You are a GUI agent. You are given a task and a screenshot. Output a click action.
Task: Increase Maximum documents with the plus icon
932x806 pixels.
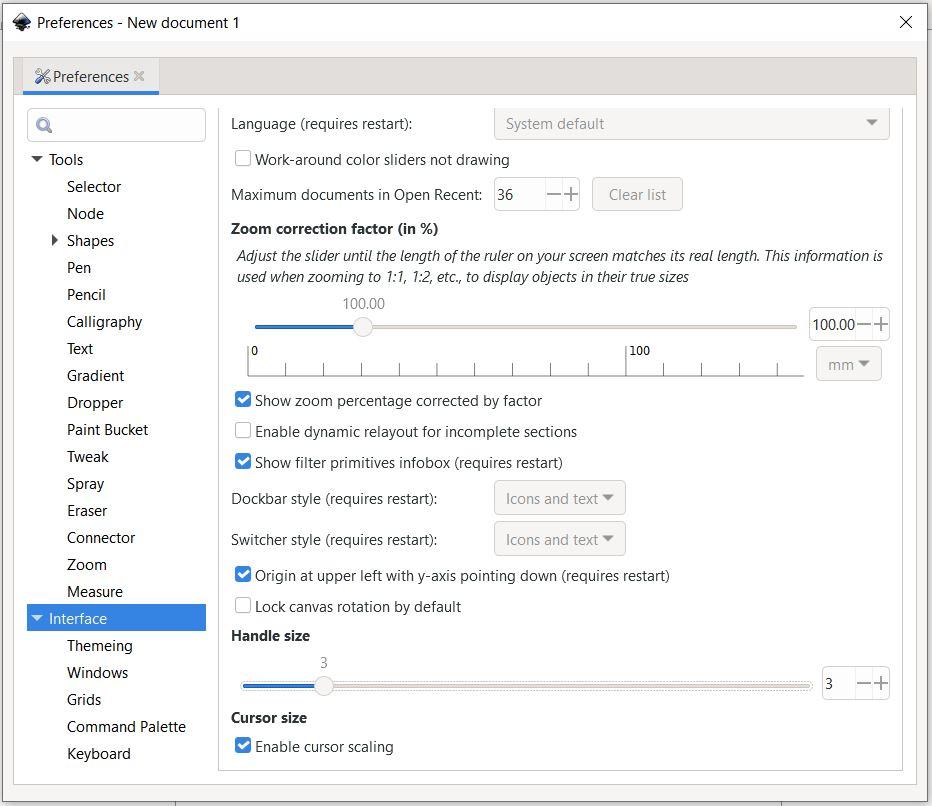tap(571, 194)
